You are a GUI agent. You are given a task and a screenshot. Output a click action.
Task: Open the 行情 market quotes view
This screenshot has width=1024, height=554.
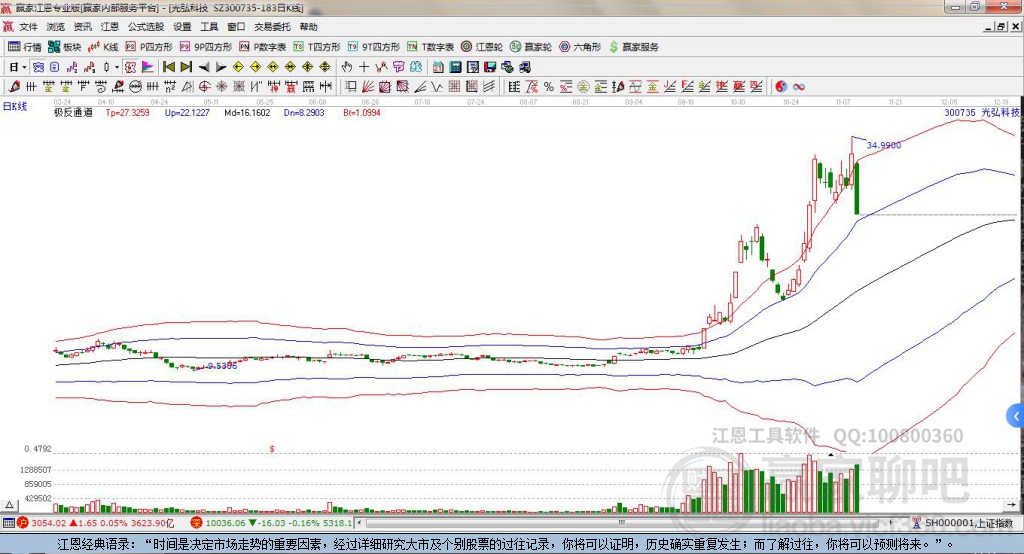coord(24,47)
